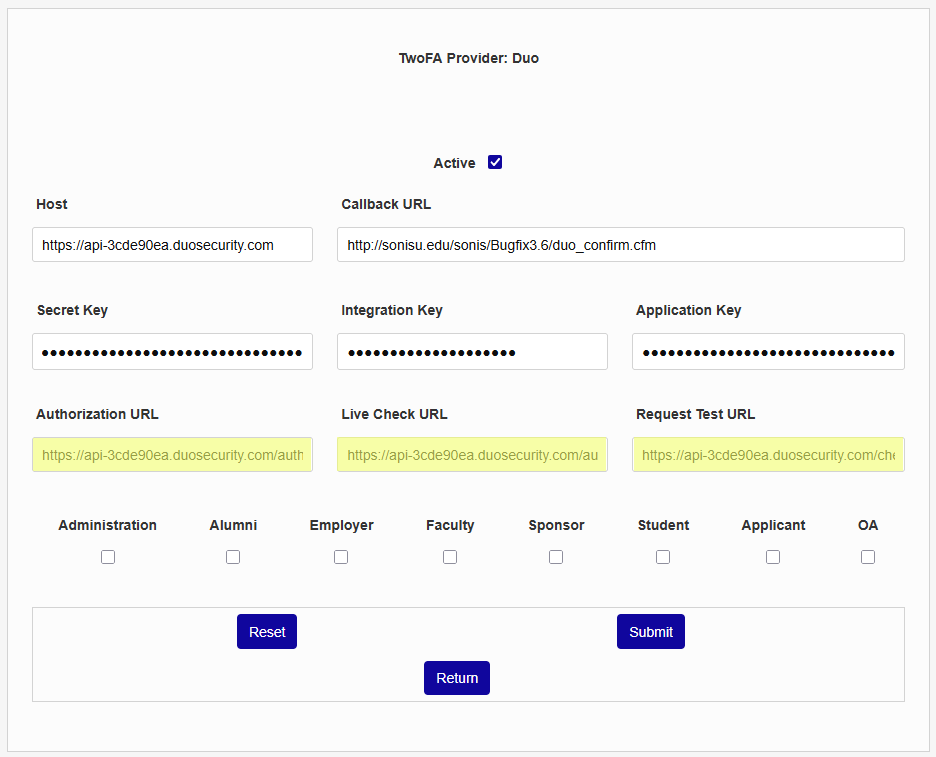The height and width of the screenshot is (757, 936).
Task: Click the Submit button
Action: pos(650,632)
